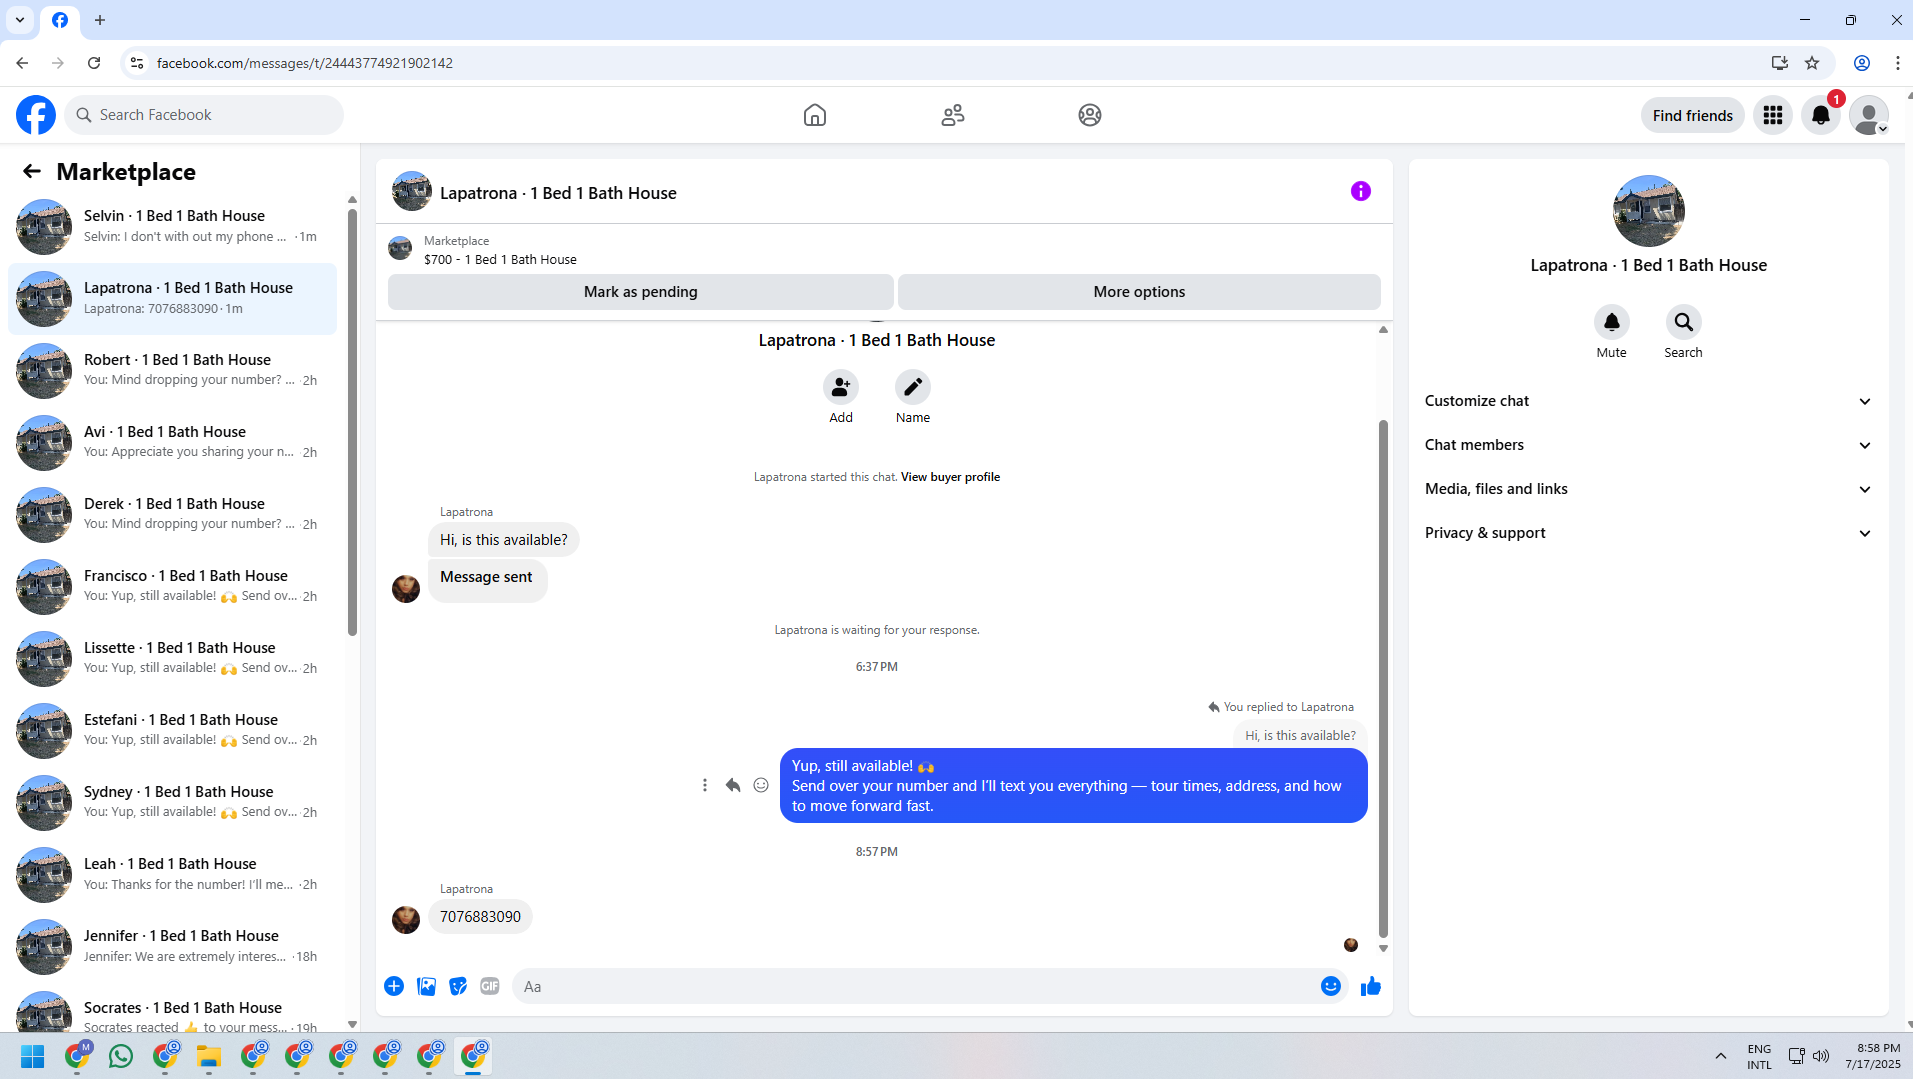
Task: Edit the chat name with pencil icon
Action: pos(913,387)
